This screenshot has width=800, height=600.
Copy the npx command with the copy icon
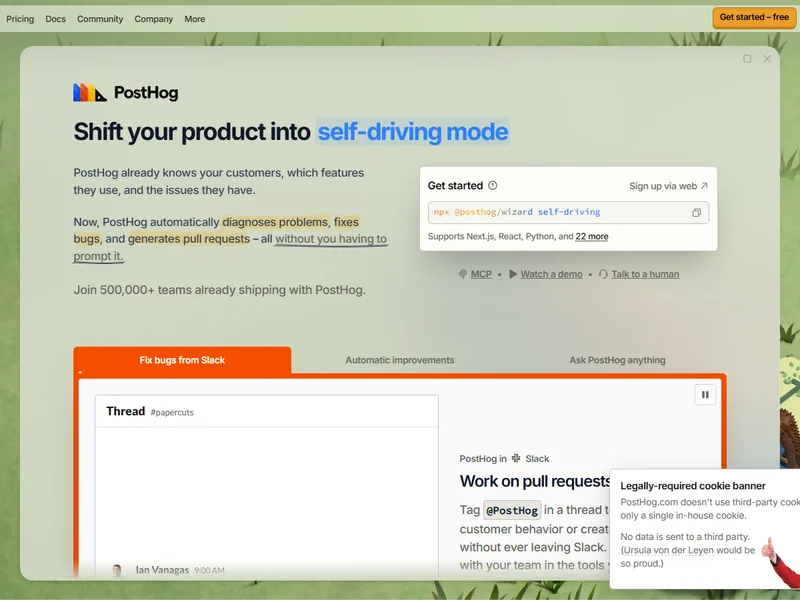(696, 213)
